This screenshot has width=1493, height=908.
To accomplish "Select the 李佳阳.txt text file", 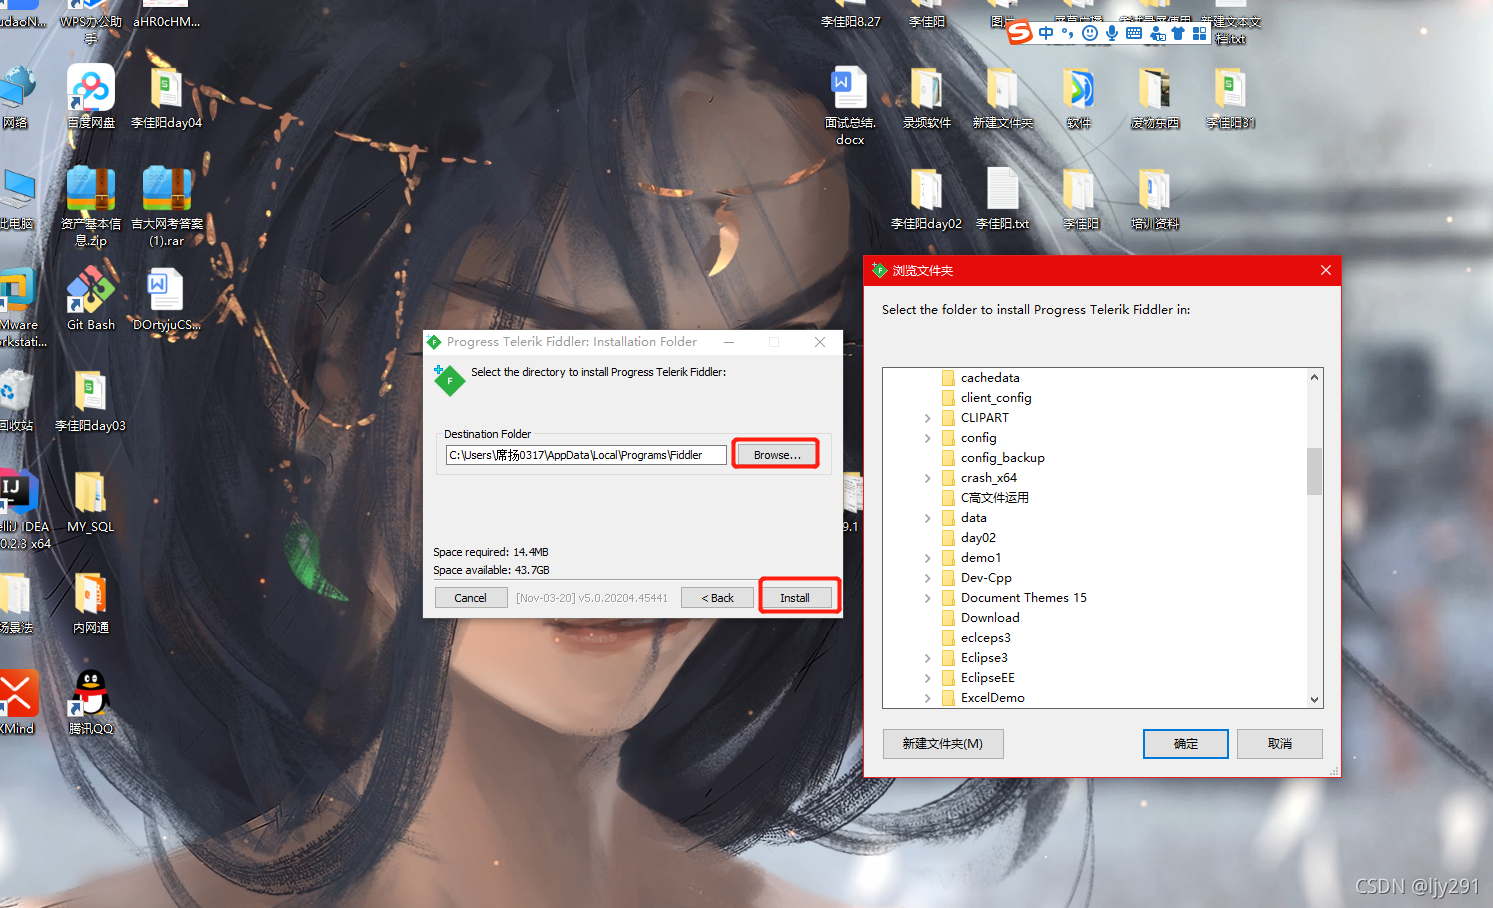I will [1002, 198].
